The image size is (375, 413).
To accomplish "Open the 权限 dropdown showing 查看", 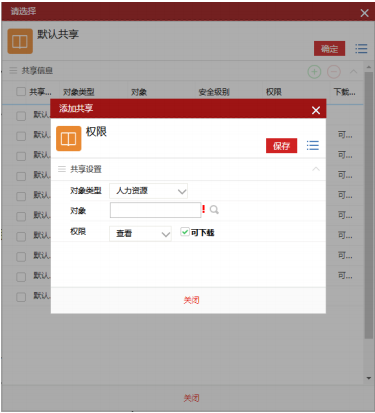I will coord(140,233).
